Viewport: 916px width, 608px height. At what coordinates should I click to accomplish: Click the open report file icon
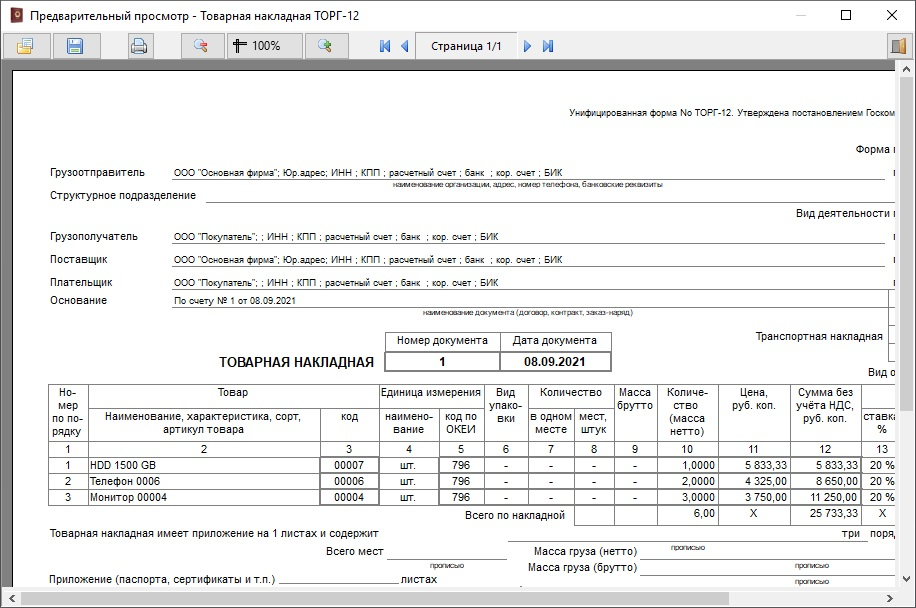point(25,46)
